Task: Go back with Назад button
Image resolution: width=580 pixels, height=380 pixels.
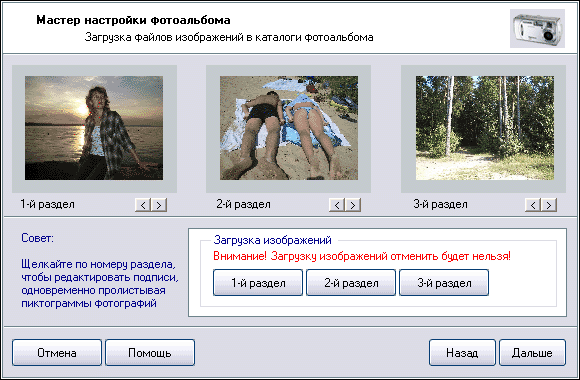Action: [462, 353]
